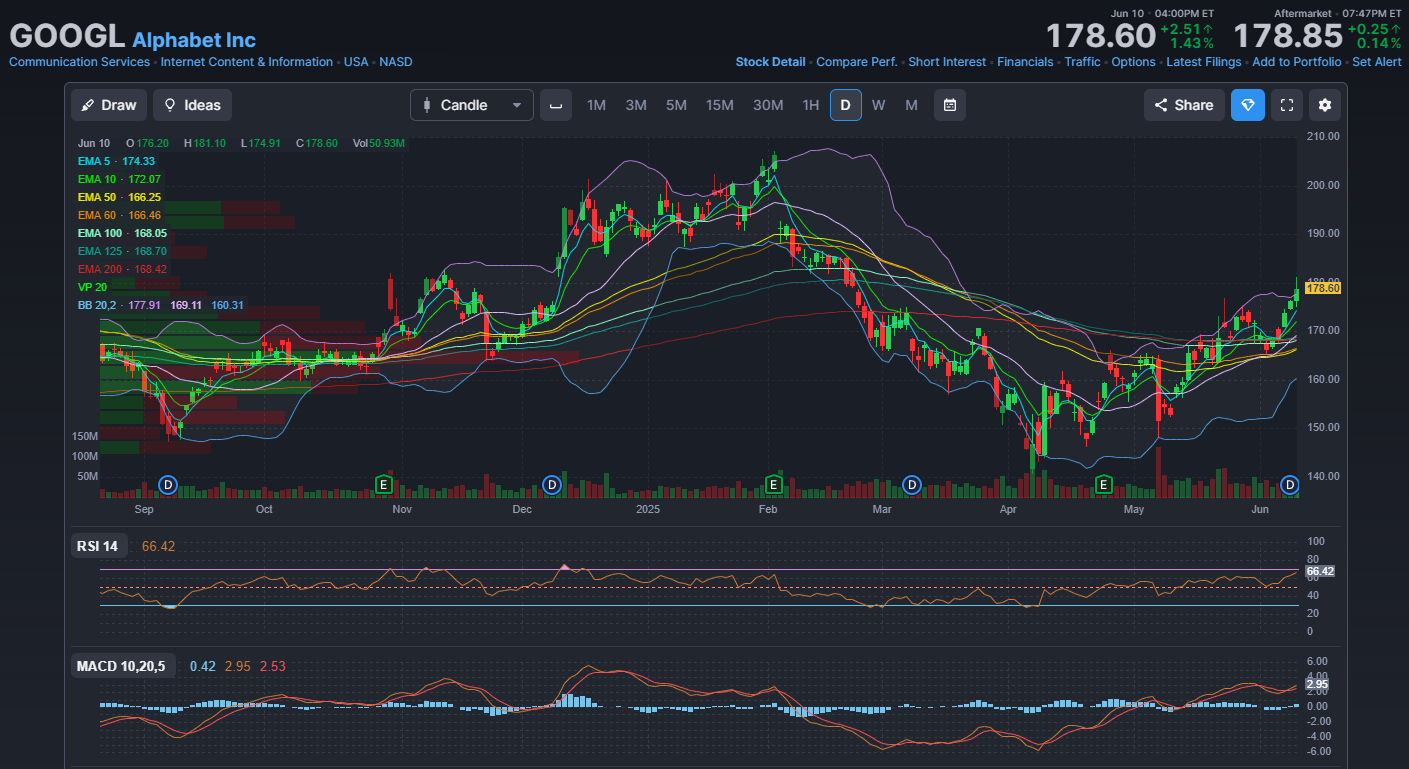Click the dividend D marker near June

point(1290,485)
